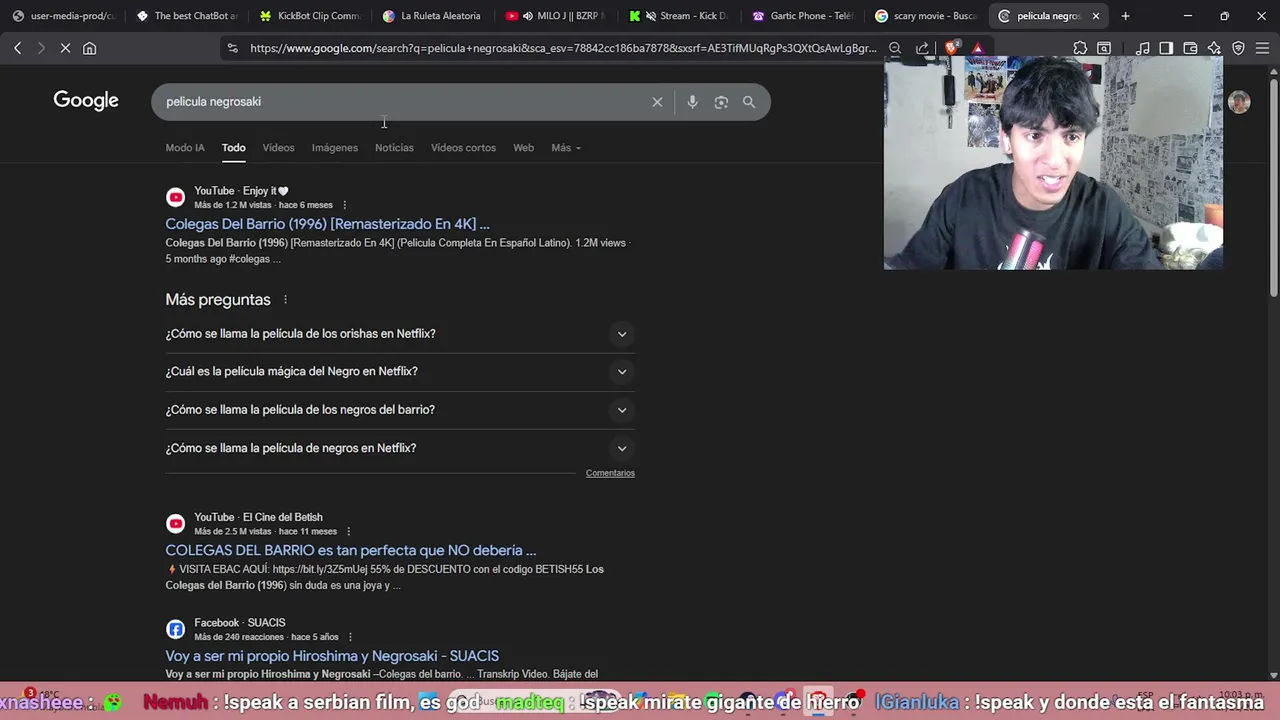Switch to Videos cortos results tab

[463, 148]
